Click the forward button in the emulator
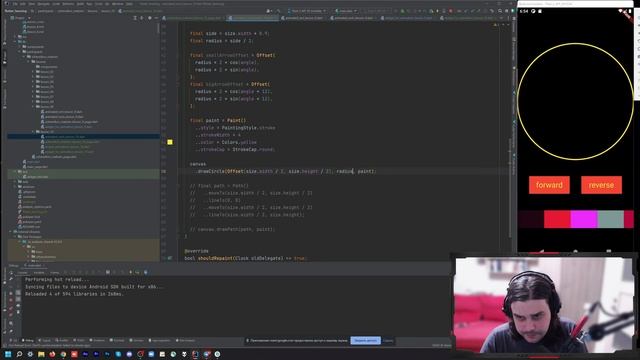The height and width of the screenshot is (360, 640). tap(549, 185)
